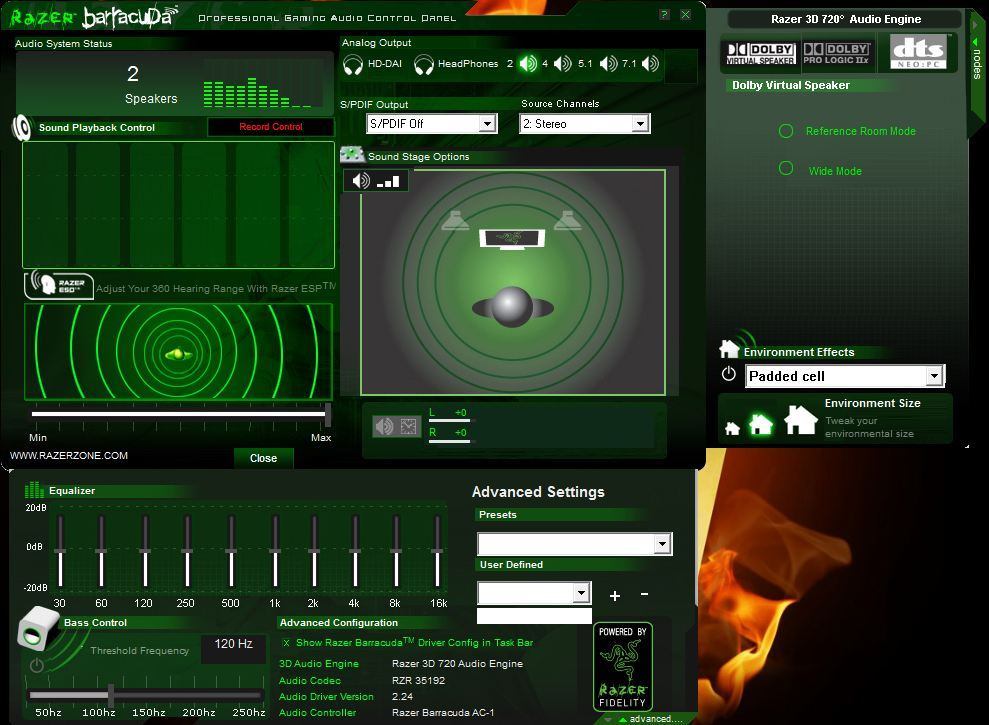Select Dolby Pro Logic IIx logo
This screenshot has height=725, width=989.
(x=836, y=53)
